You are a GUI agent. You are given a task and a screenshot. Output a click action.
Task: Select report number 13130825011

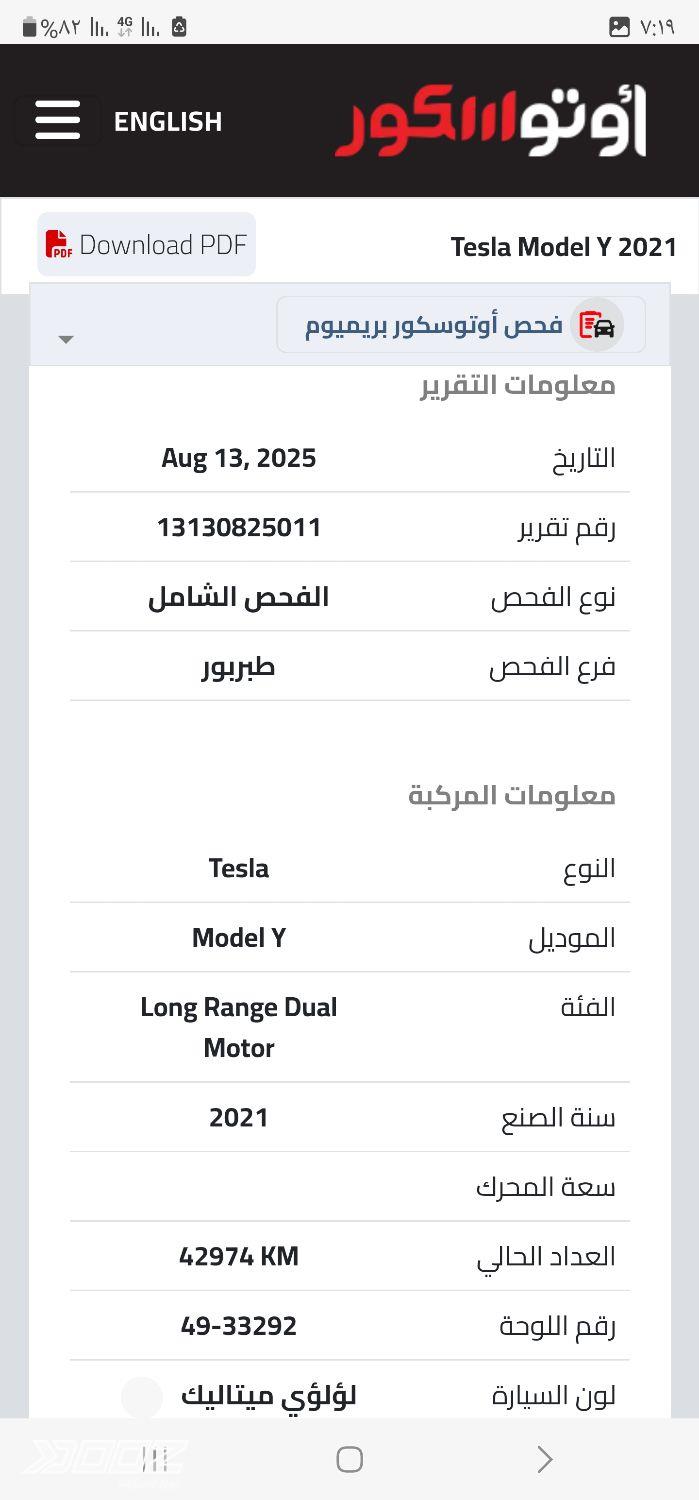[x=239, y=527]
